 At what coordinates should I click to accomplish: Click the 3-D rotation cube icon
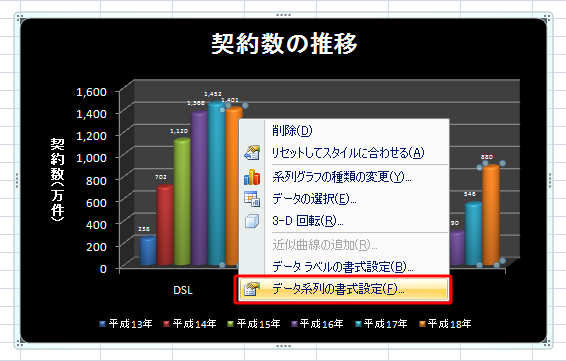(252, 221)
